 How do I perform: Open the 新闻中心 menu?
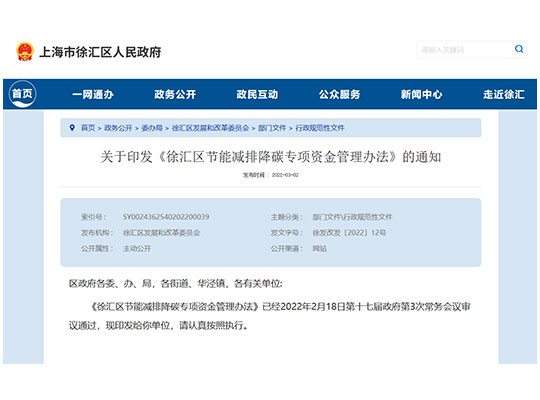[422, 94]
